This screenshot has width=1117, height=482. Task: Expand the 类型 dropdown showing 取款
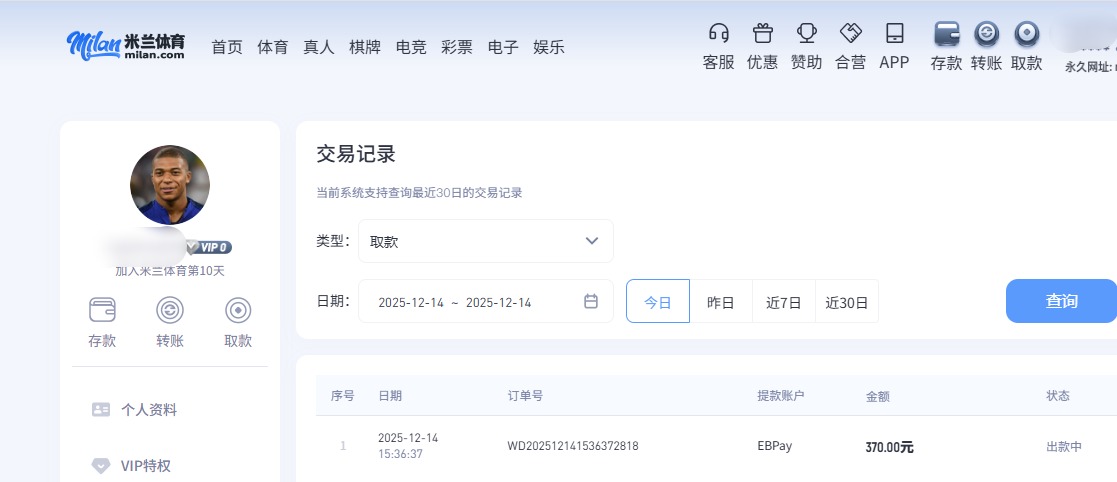point(486,241)
